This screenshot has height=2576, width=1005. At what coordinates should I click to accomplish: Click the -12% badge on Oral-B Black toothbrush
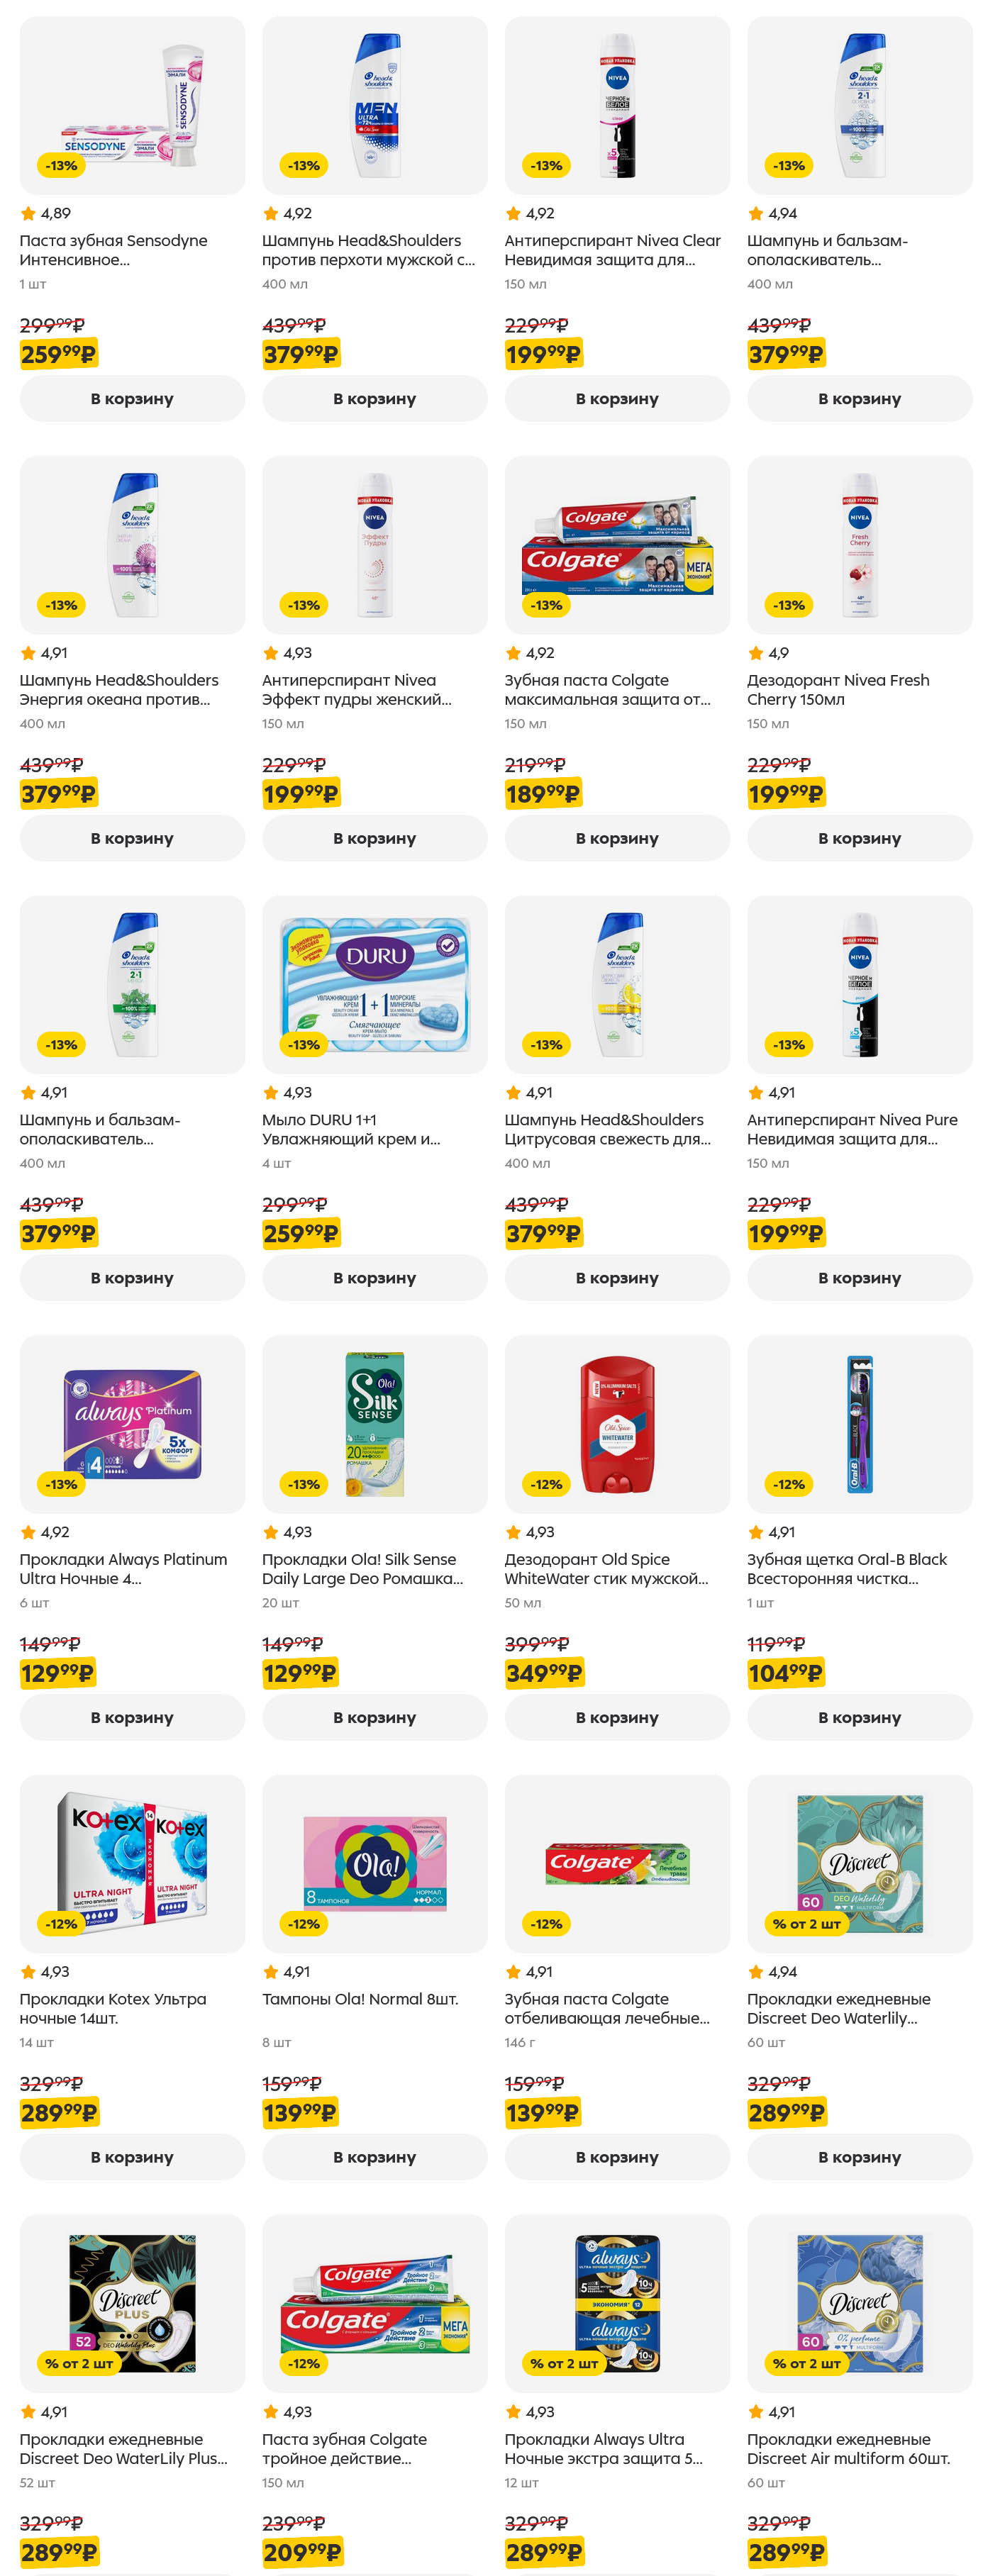coord(789,1485)
